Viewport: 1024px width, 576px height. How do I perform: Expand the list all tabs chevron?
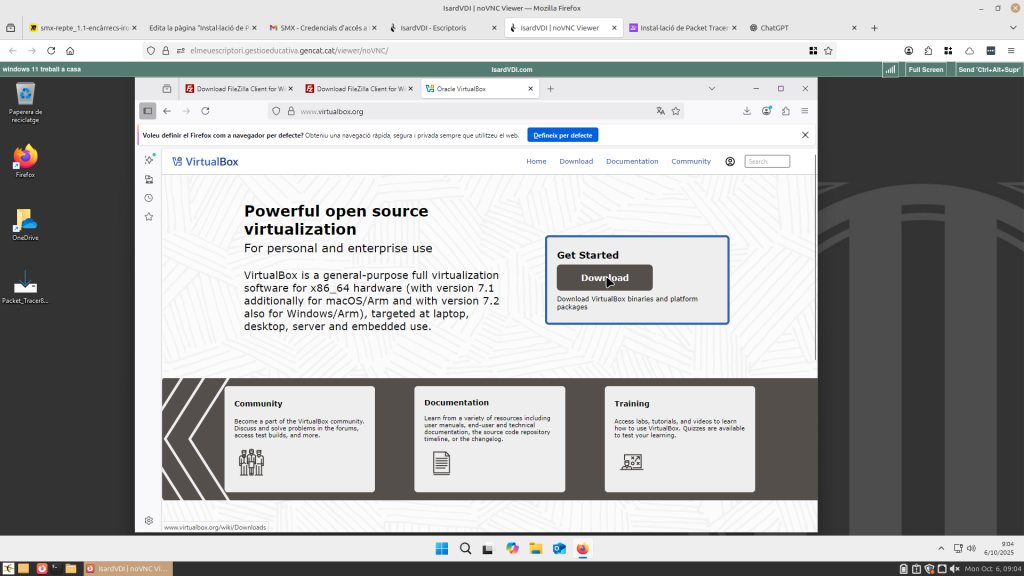712,89
